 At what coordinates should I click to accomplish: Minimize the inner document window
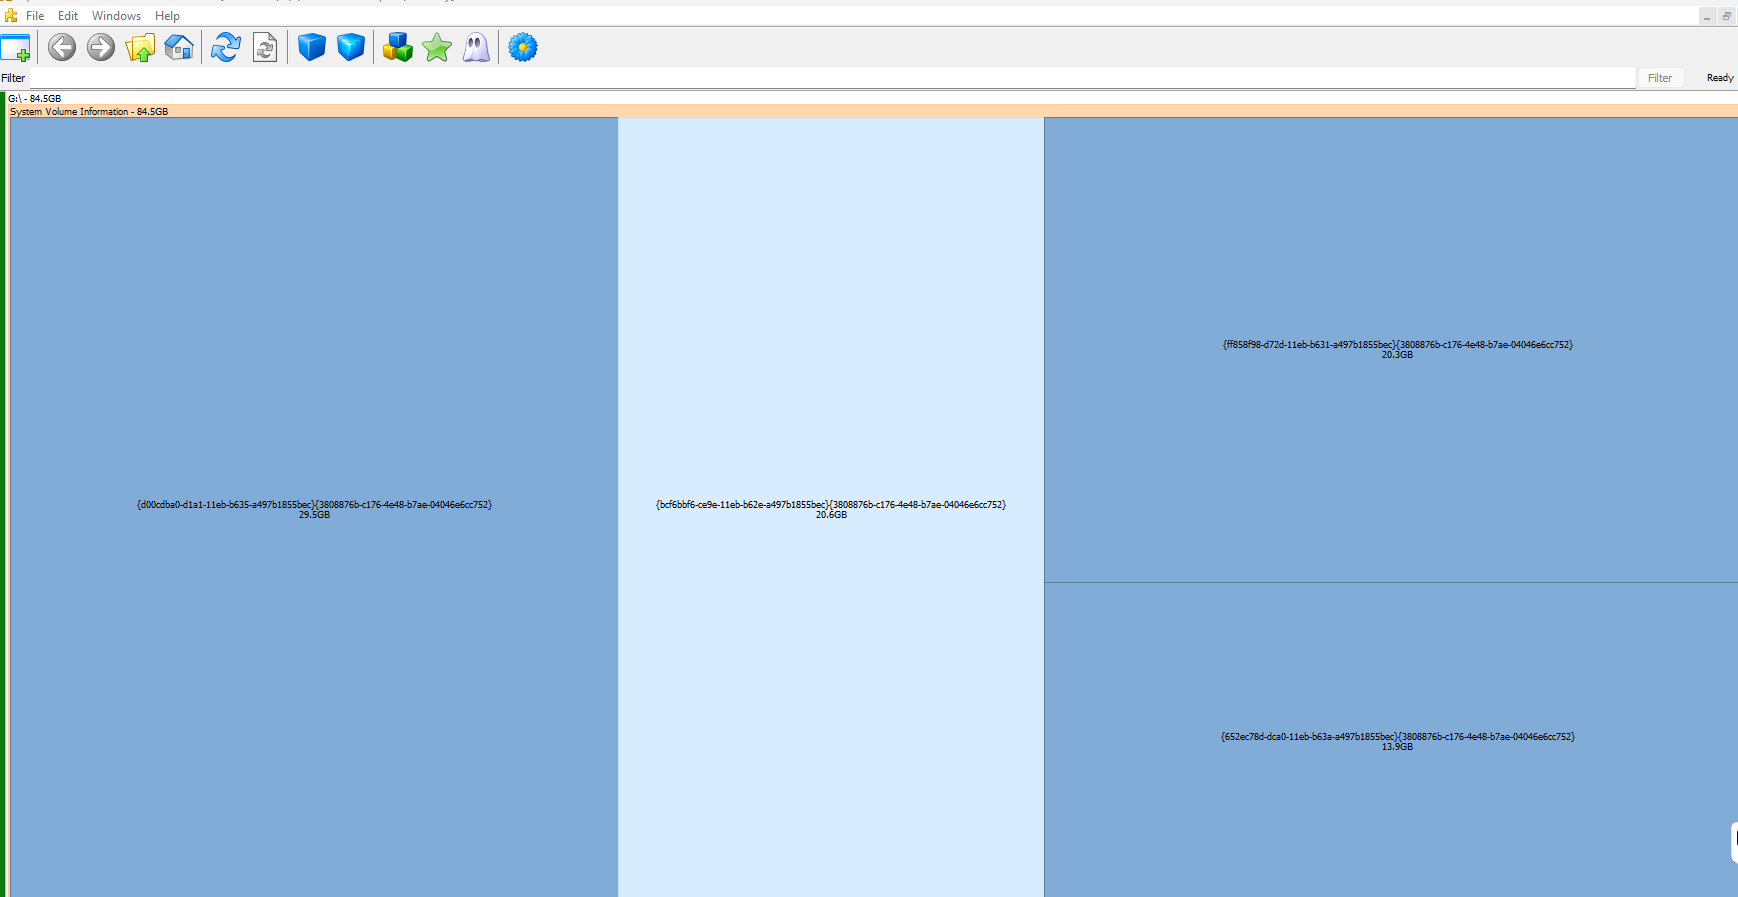pyautogui.click(x=1707, y=16)
